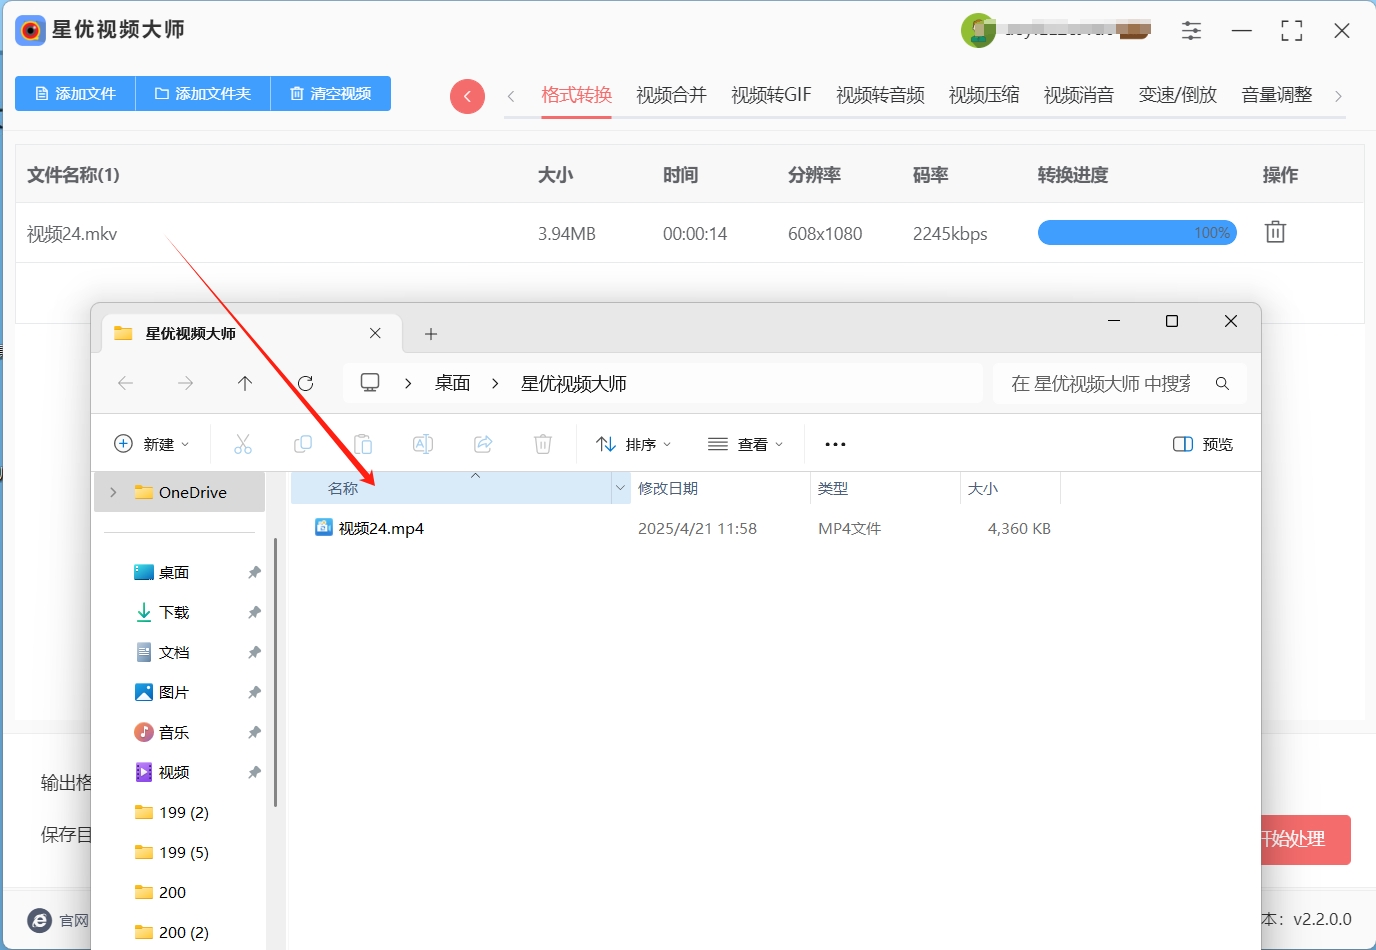Click the 视频24.mp4 file icon
1376x950 pixels.
tap(324, 527)
